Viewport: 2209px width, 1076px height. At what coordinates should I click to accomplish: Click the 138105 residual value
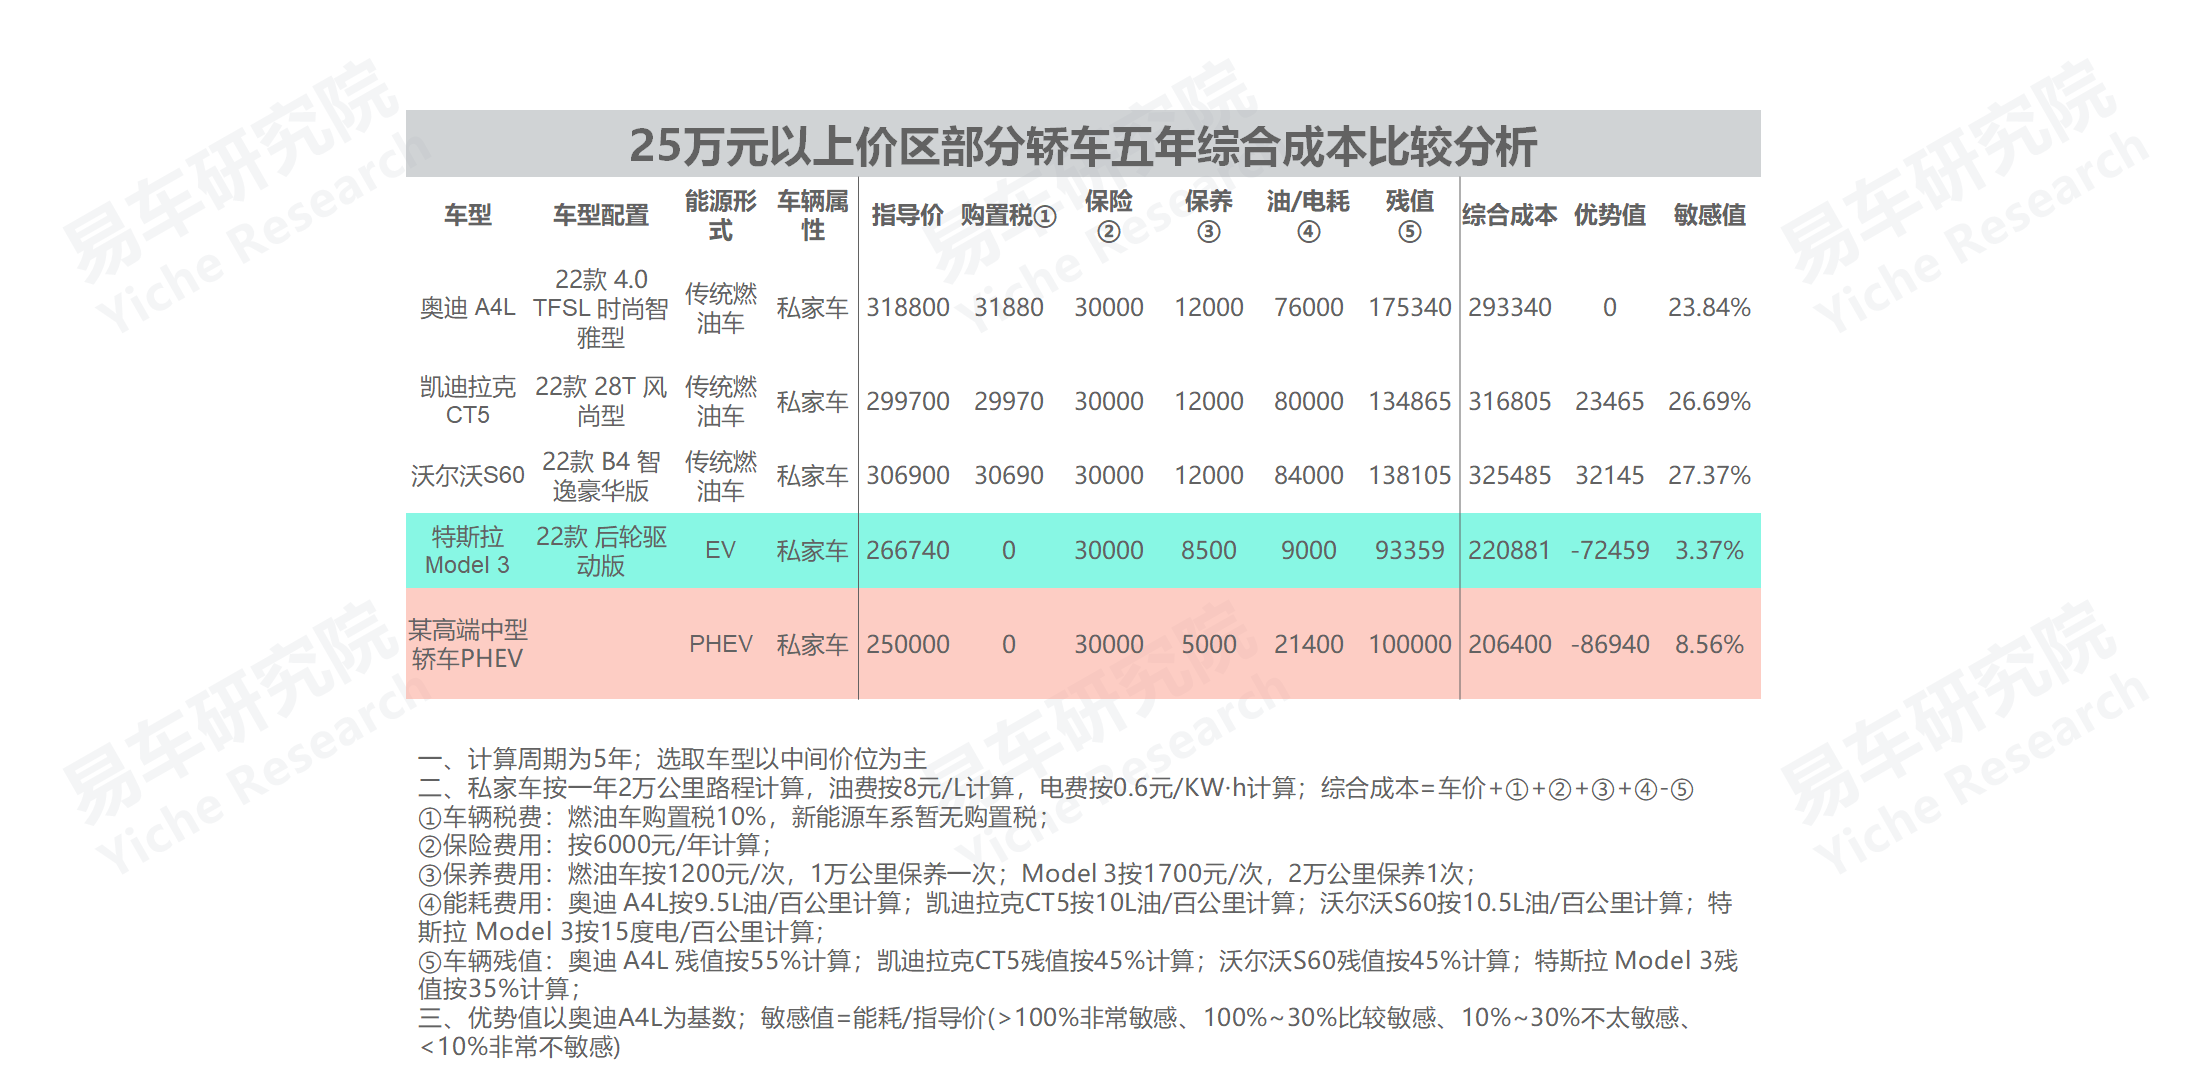click(1410, 476)
